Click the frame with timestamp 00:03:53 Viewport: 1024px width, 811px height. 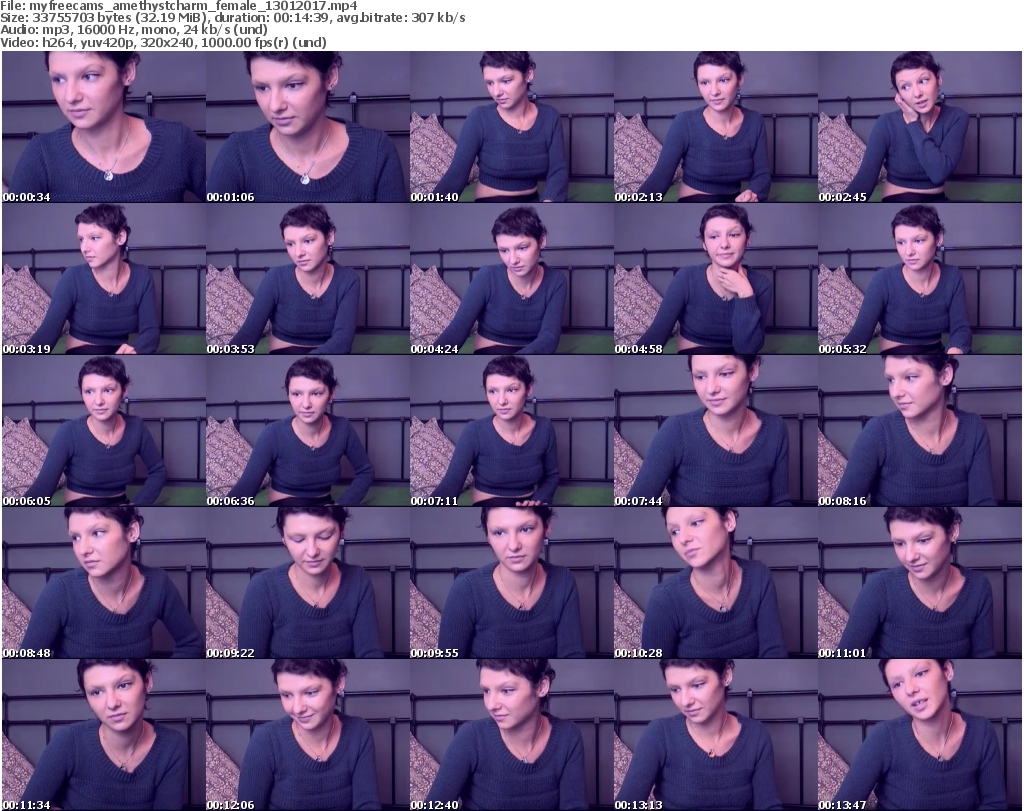pos(308,279)
